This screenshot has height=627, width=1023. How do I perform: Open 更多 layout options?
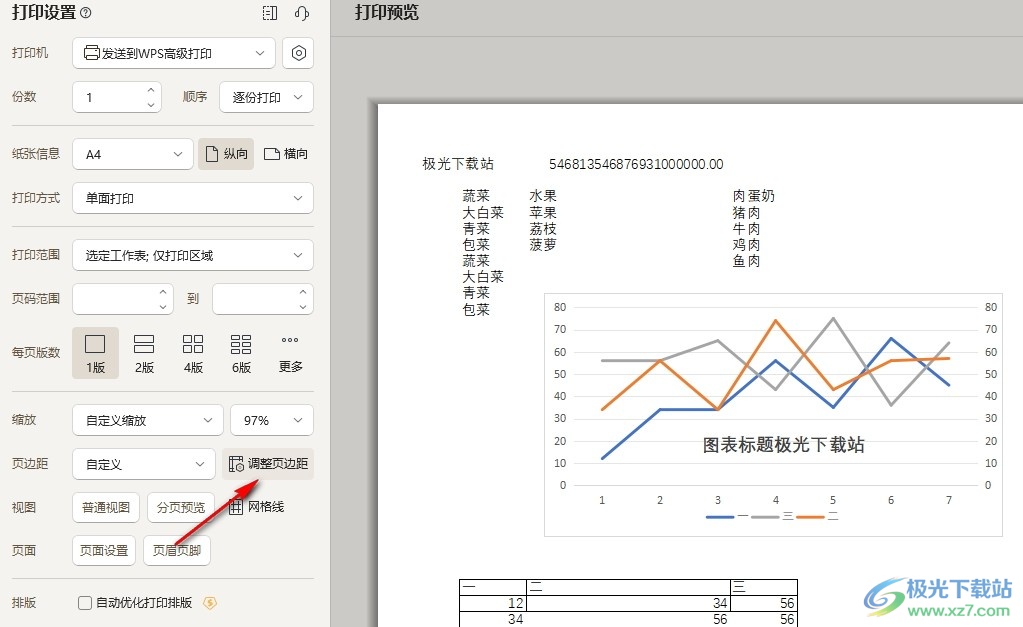290,353
